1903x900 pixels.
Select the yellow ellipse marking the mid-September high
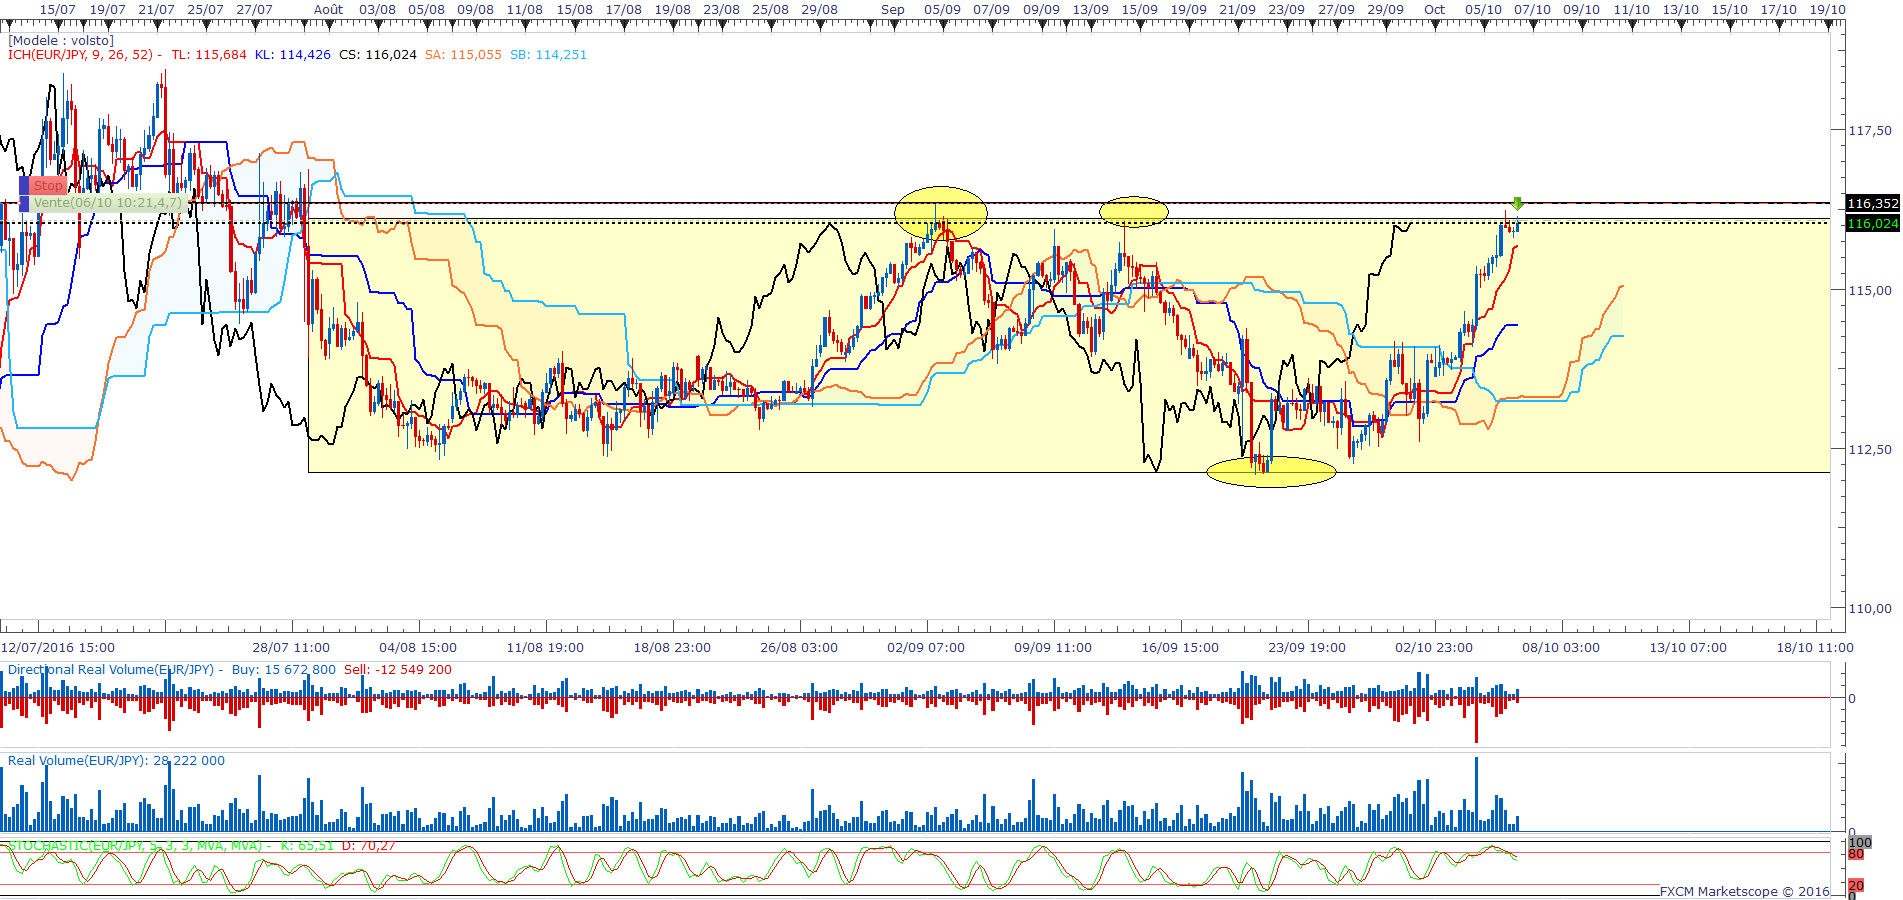(1134, 211)
